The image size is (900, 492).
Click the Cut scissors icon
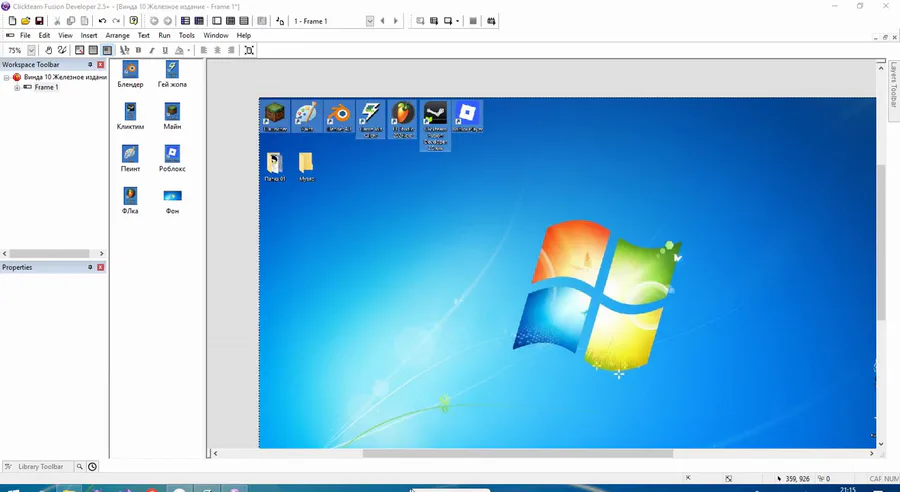pos(57,21)
